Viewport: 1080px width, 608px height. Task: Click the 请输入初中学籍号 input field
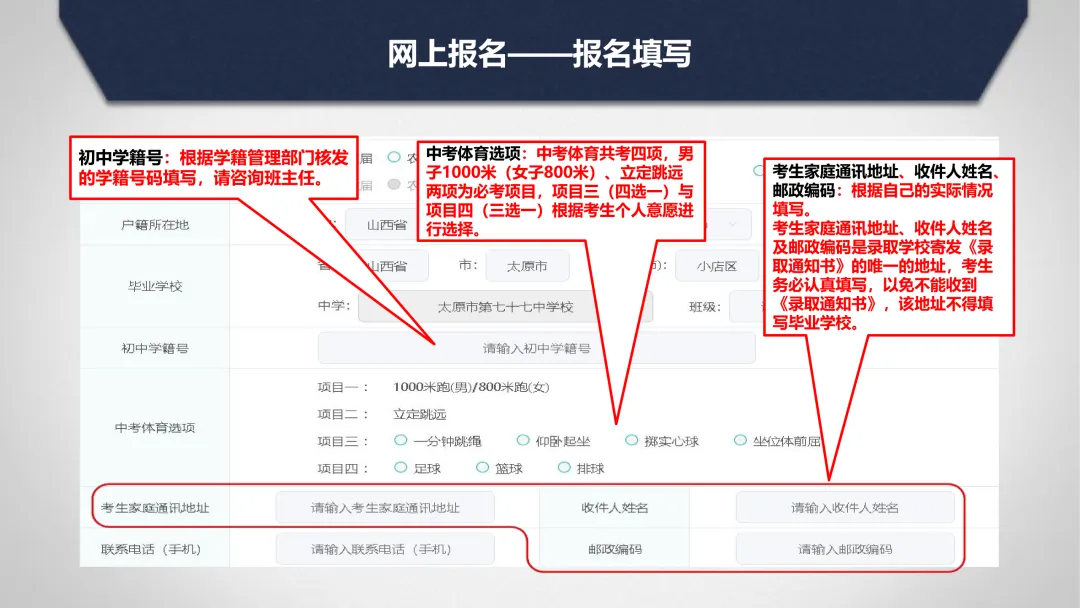(x=536, y=347)
